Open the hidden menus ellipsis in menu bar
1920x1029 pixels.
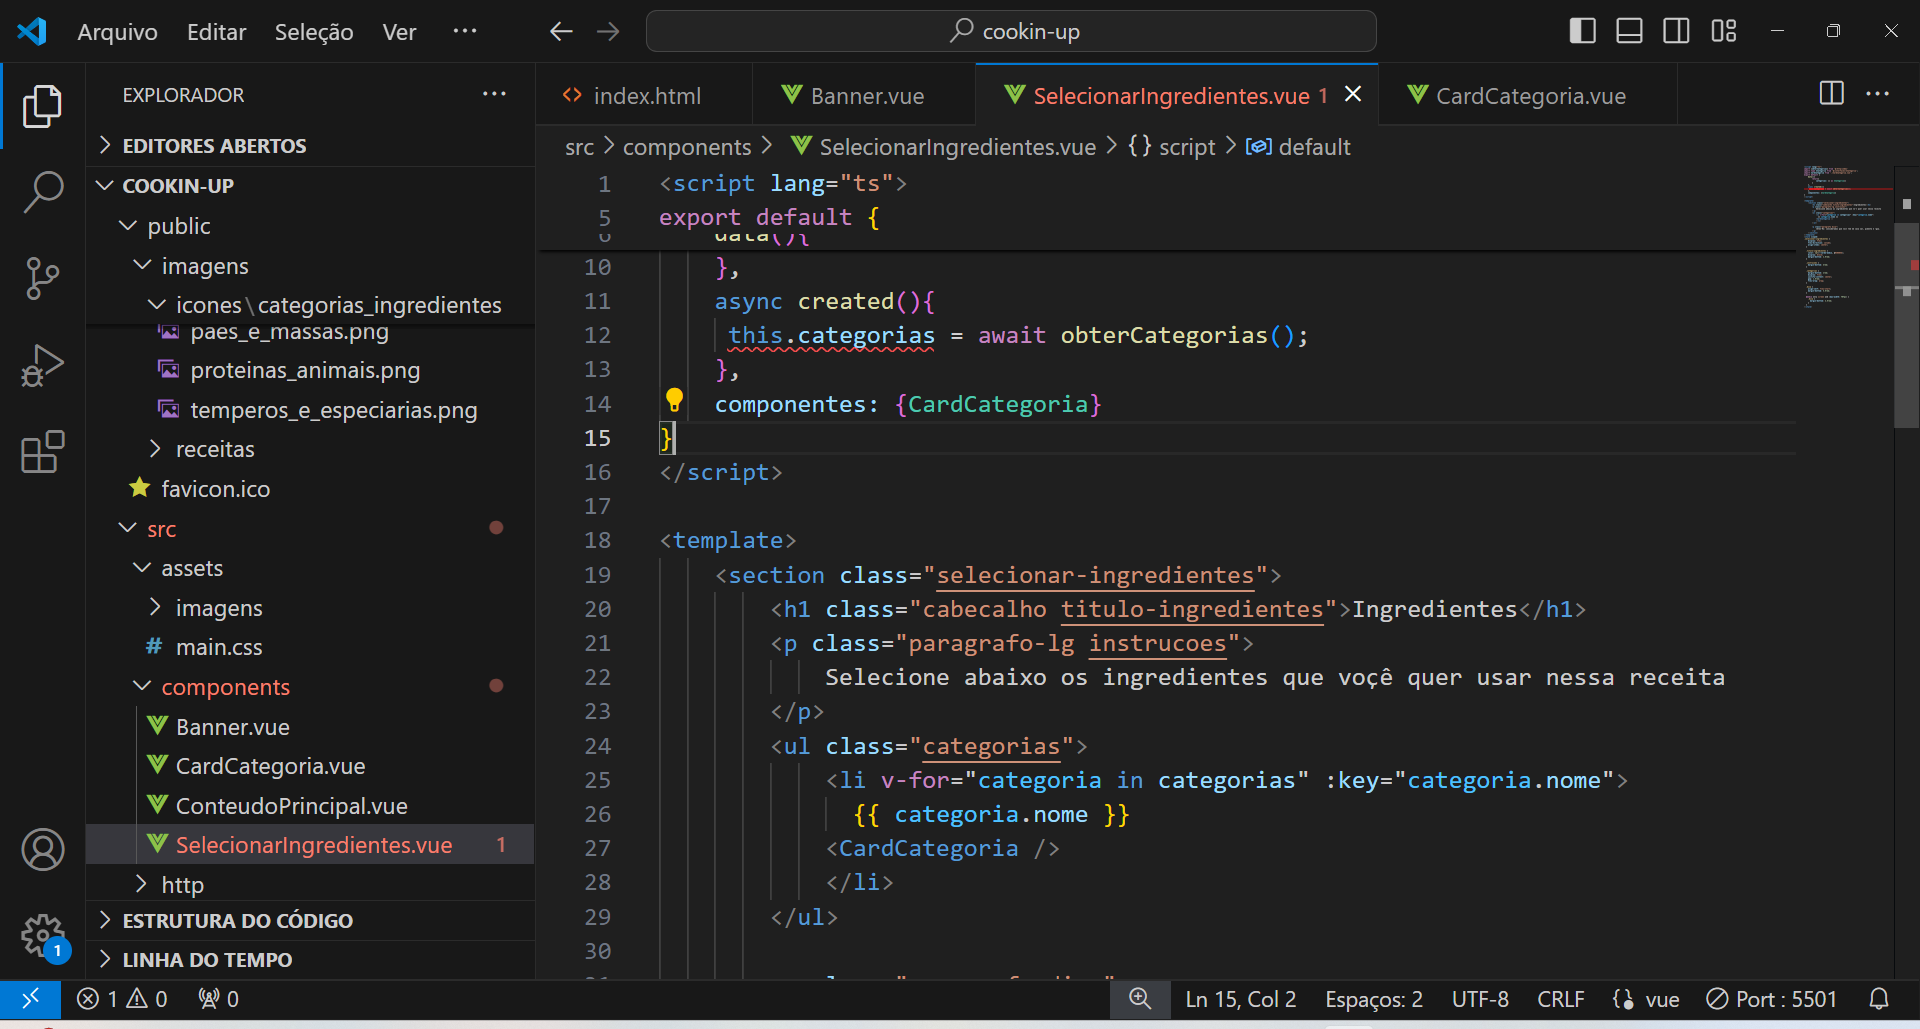tap(465, 31)
